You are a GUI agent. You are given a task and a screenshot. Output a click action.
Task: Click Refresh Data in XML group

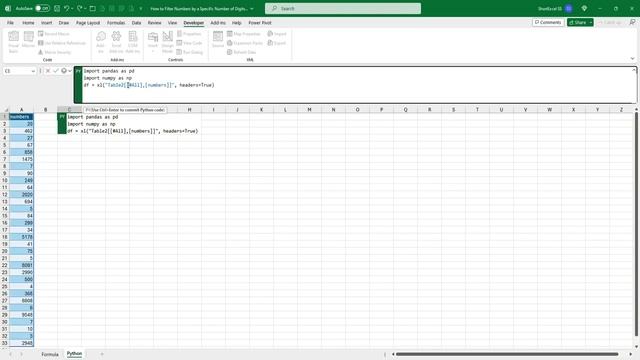(x=242, y=52)
